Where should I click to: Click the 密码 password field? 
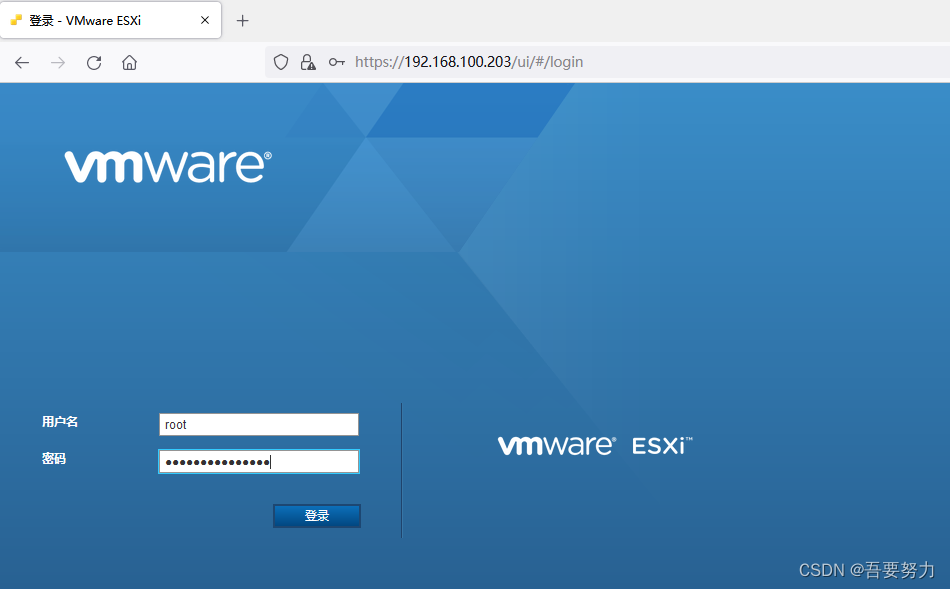[259, 462]
